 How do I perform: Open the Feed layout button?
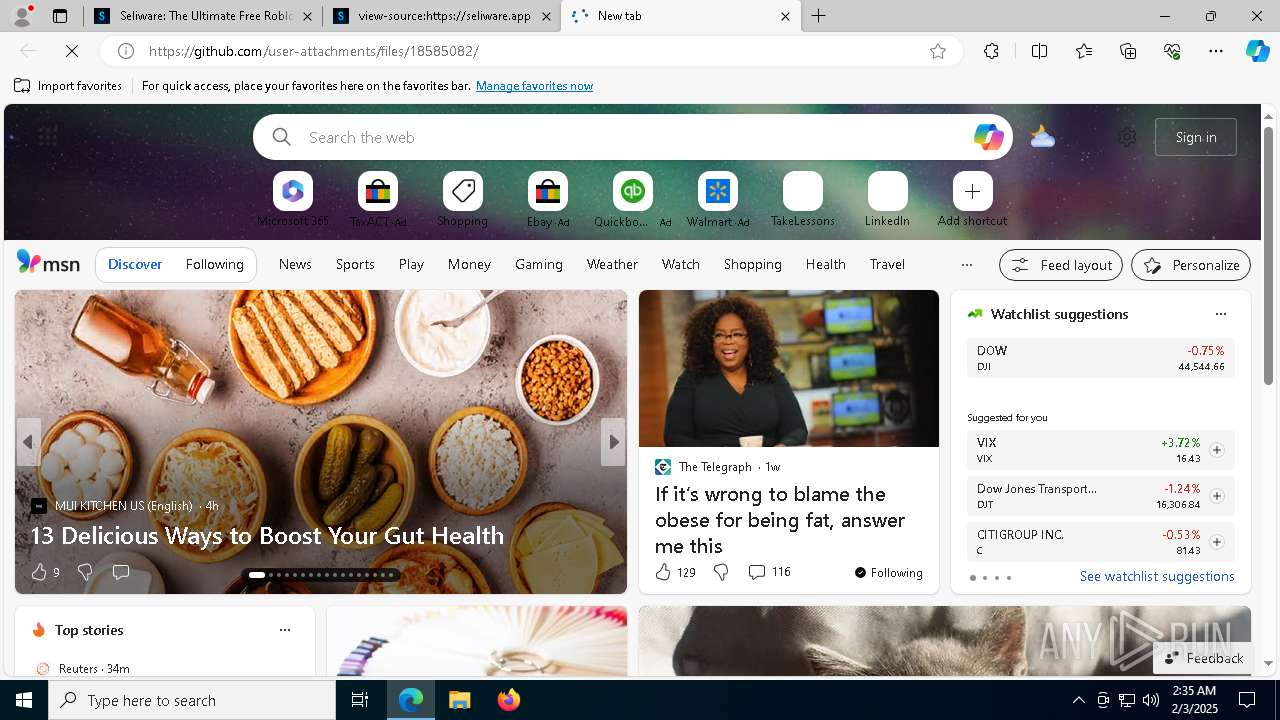[x=1061, y=265]
